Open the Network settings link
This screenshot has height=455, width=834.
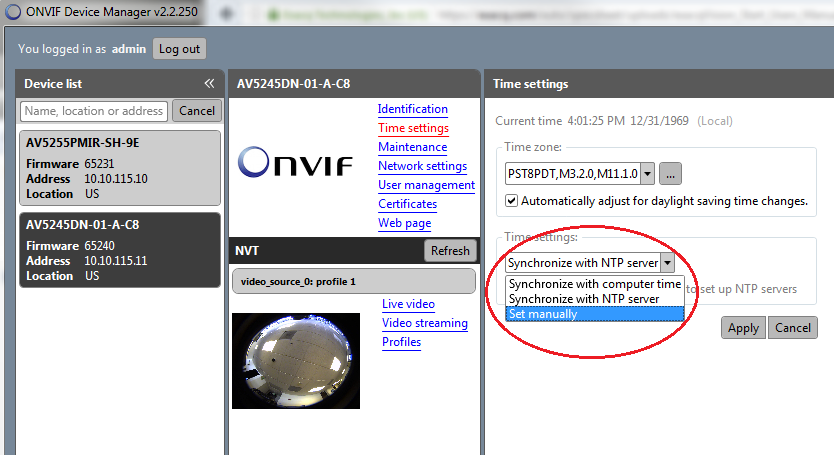click(x=422, y=166)
